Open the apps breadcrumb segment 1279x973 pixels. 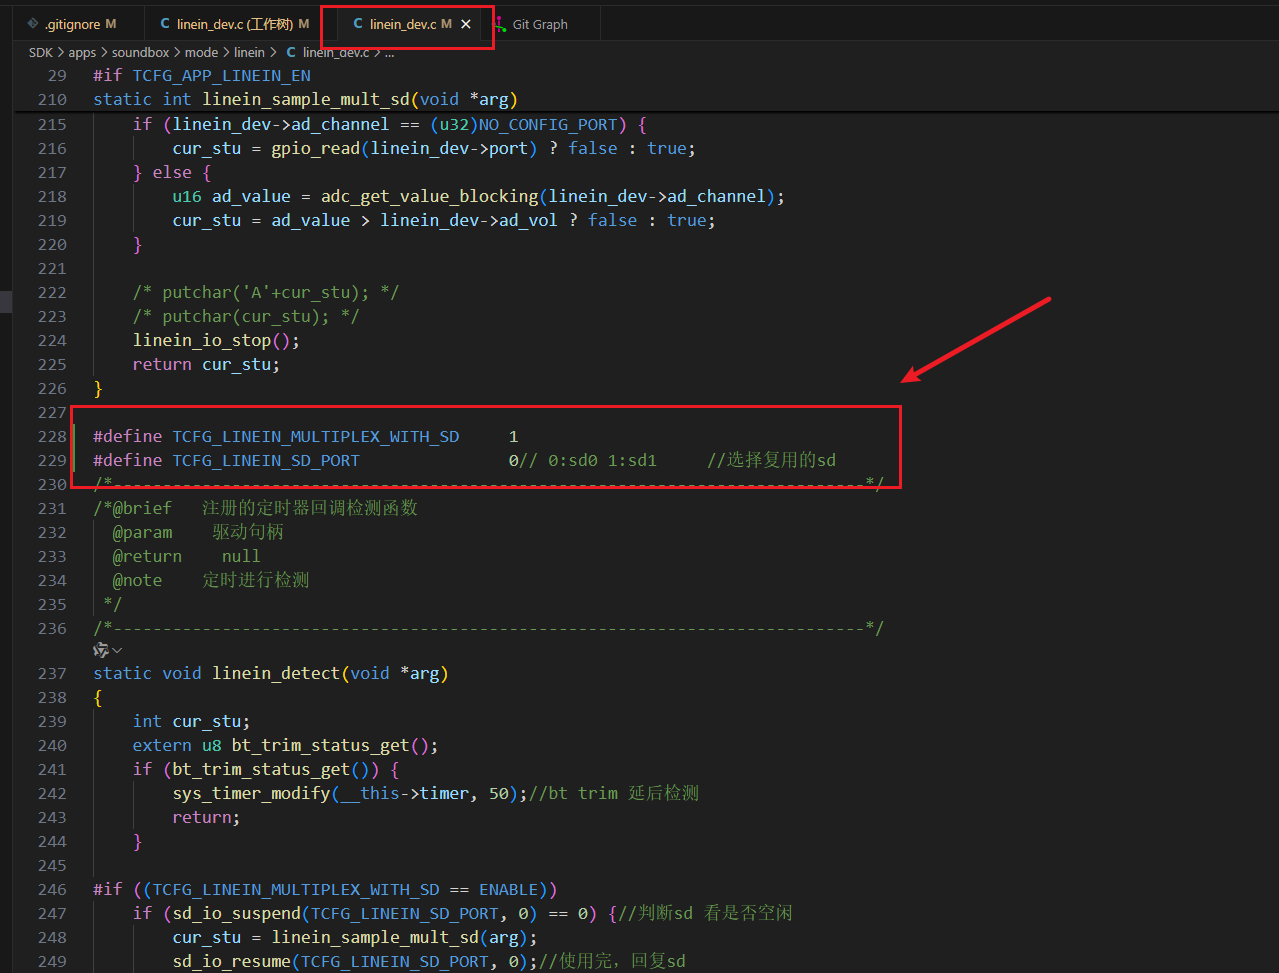[x=82, y=52]
